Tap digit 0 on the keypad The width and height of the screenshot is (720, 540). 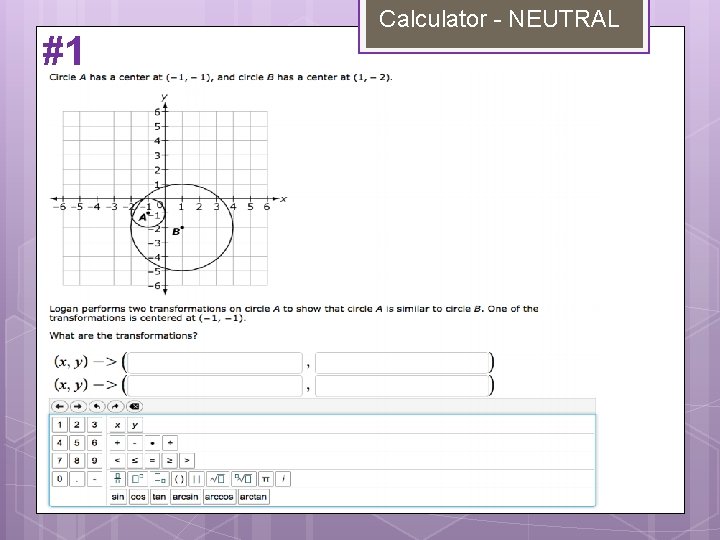[60, 479]
